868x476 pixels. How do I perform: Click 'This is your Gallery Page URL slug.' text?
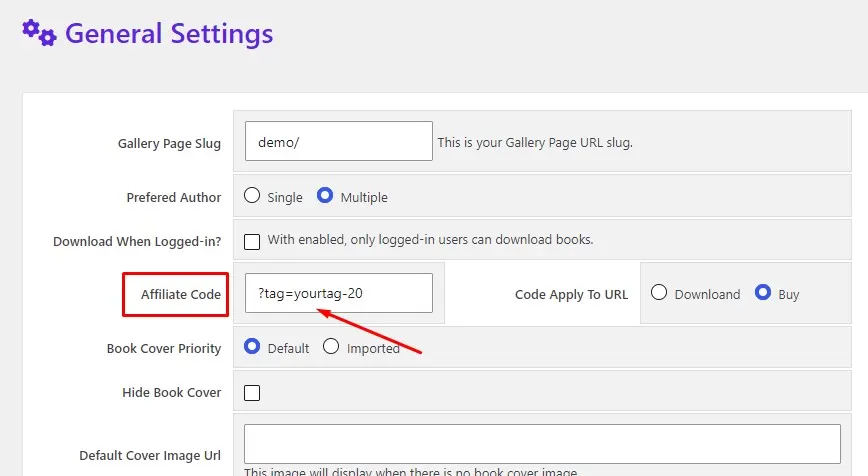(x=535, y=143)
